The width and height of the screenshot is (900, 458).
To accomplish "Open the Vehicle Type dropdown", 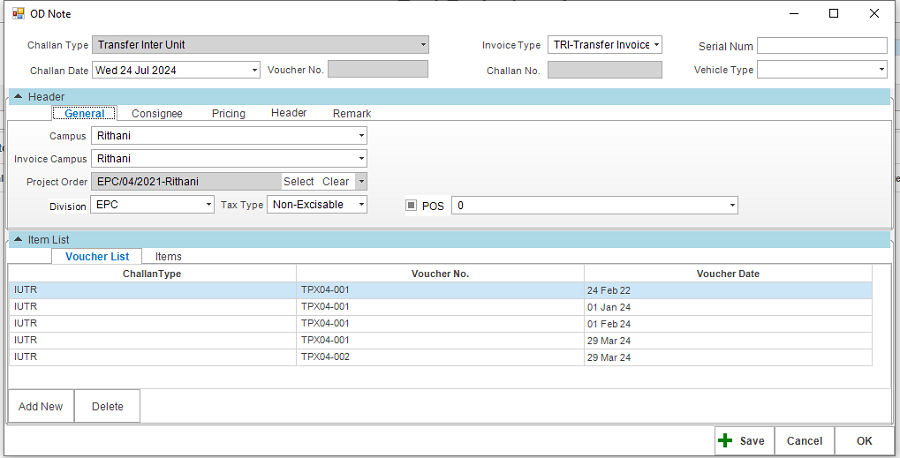I will click(x=881, y=70).
